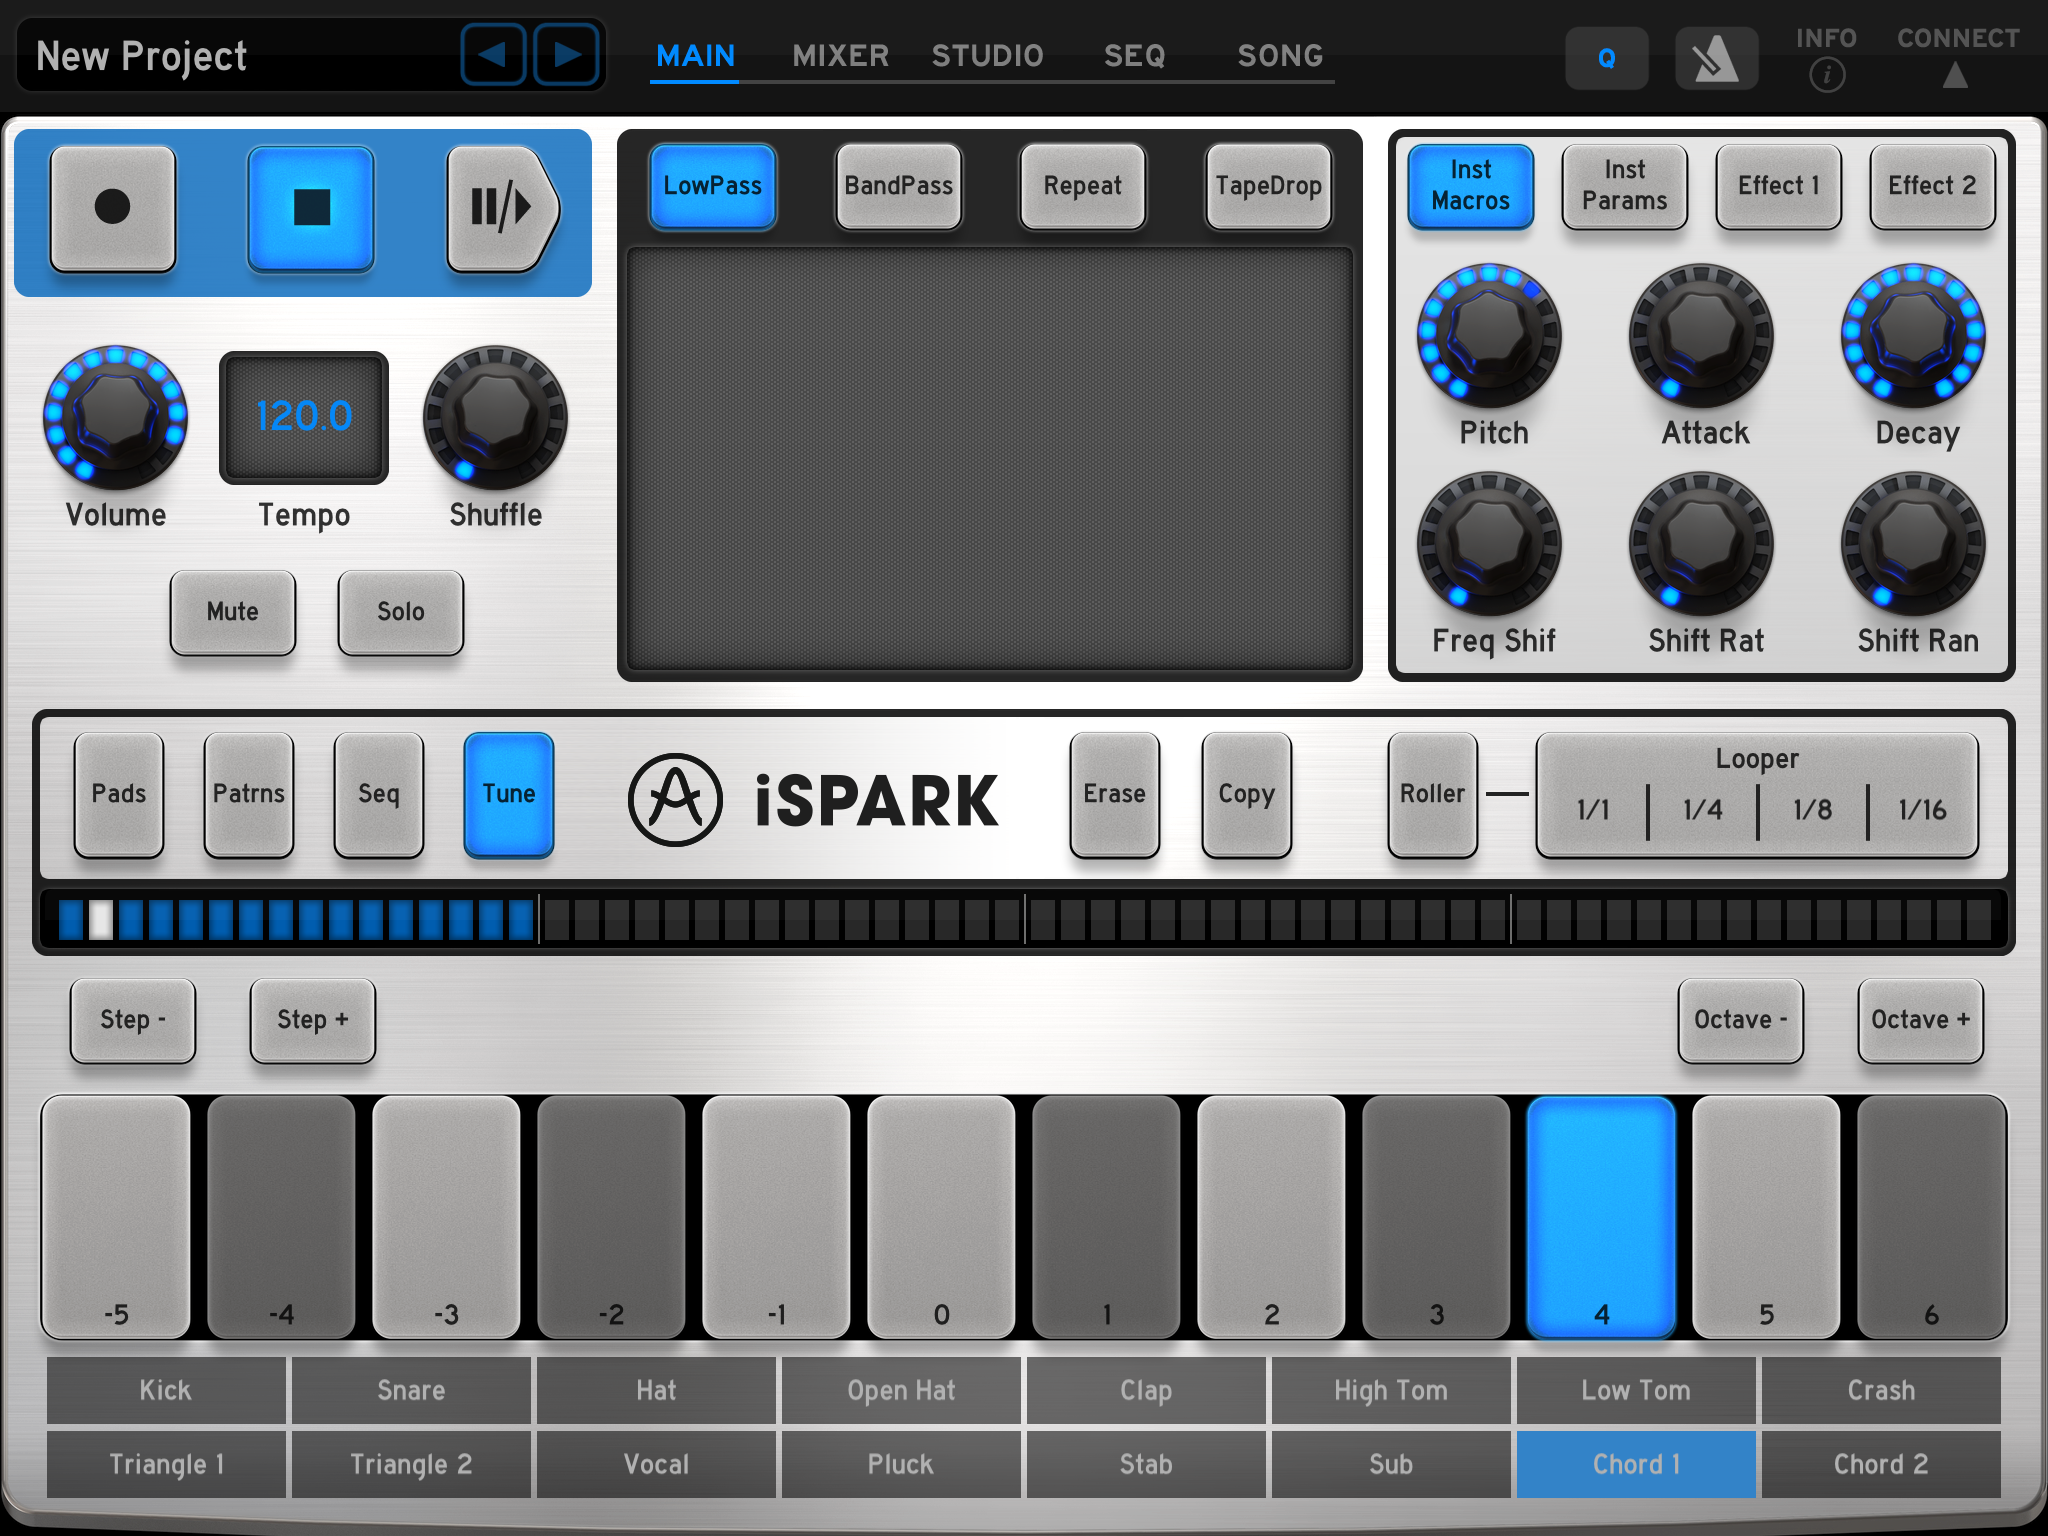The image size is (2048, 1536).
Task: Toggle the Solo button
Action: coord(401,612)
